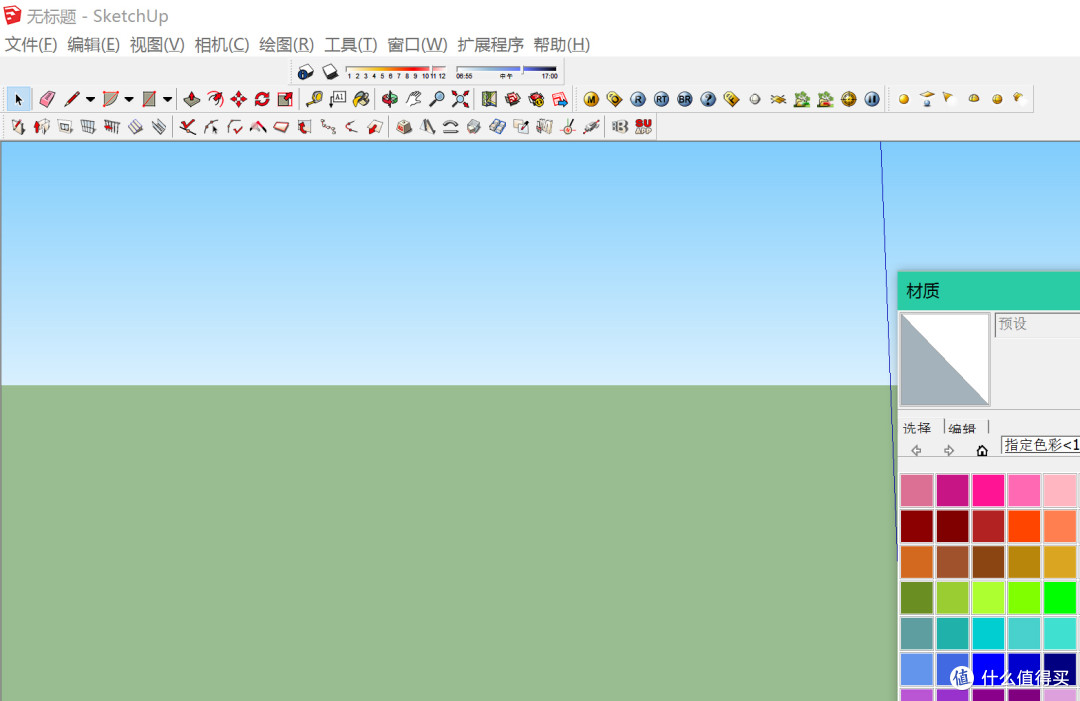
Task: Click the blue RT render button
Action: [661, 99]
